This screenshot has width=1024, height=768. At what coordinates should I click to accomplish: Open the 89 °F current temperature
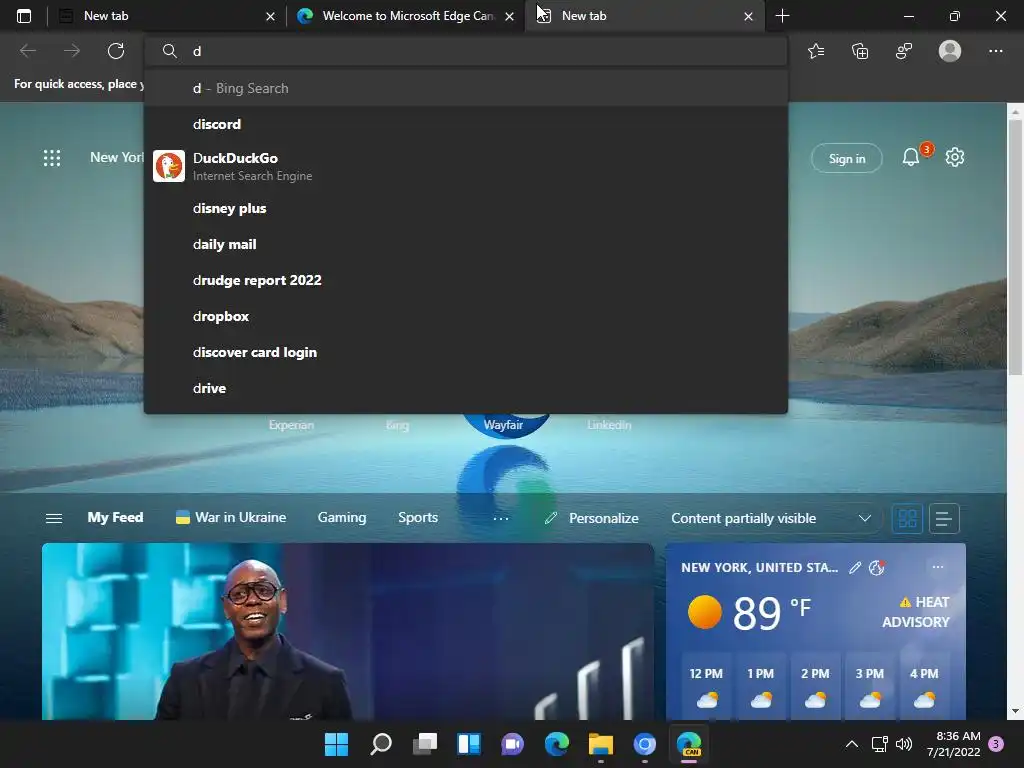pyautogui.click(x=772, y=613)
